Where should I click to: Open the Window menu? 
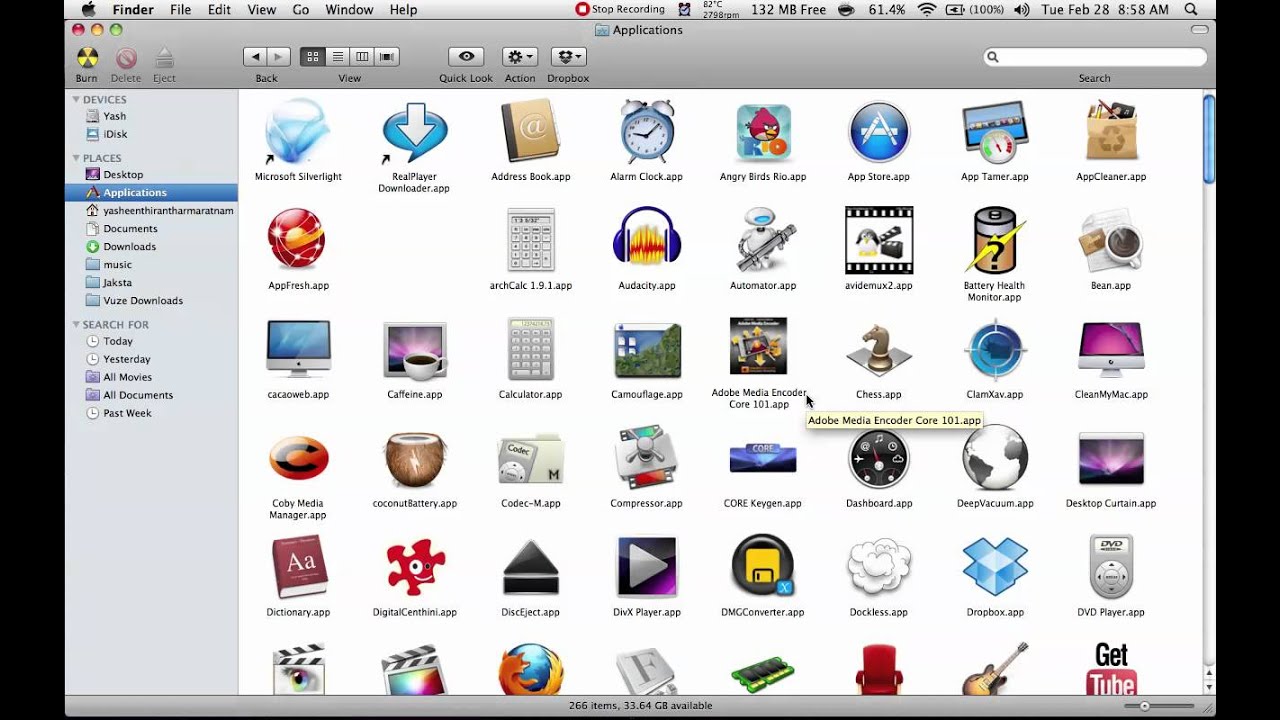[349, 9]
